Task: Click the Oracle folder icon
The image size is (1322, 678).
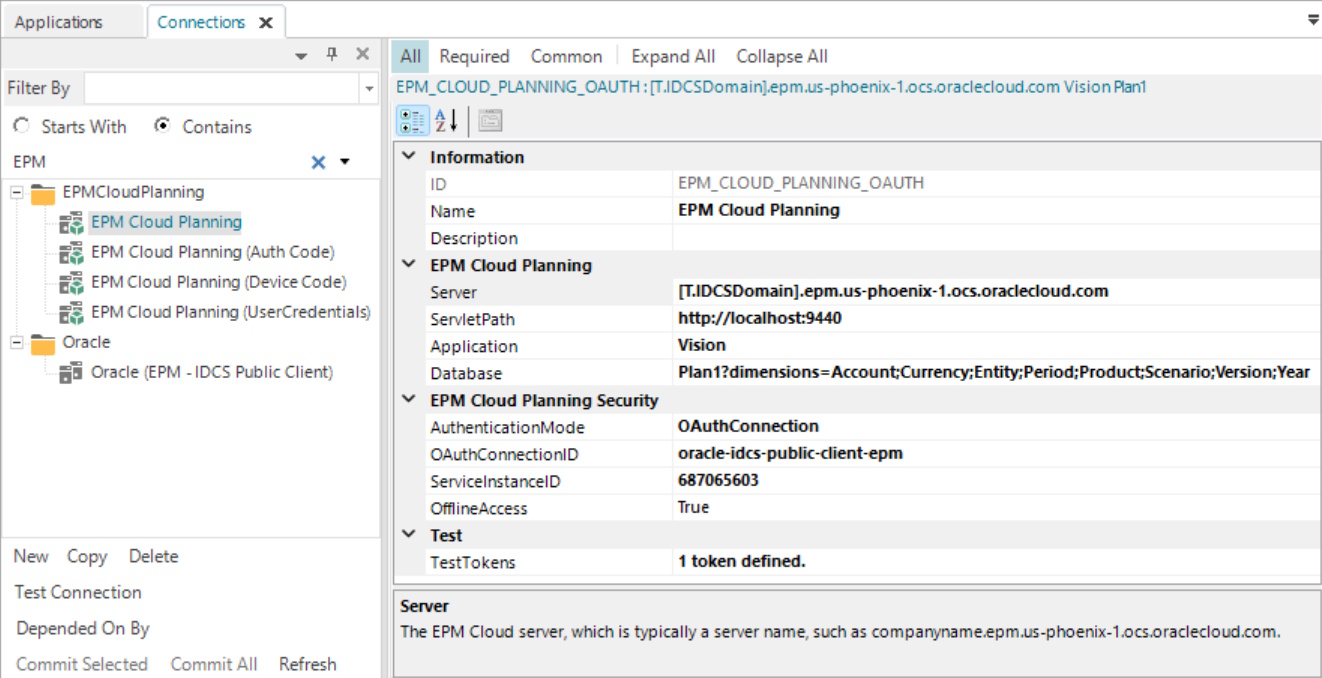Action: pos(43,343)
